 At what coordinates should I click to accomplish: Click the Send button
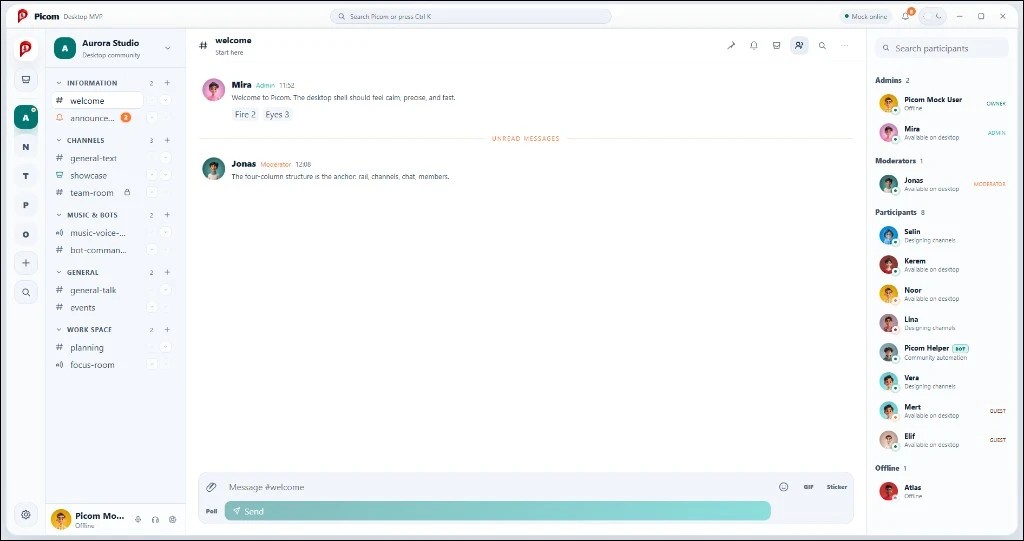498,511
